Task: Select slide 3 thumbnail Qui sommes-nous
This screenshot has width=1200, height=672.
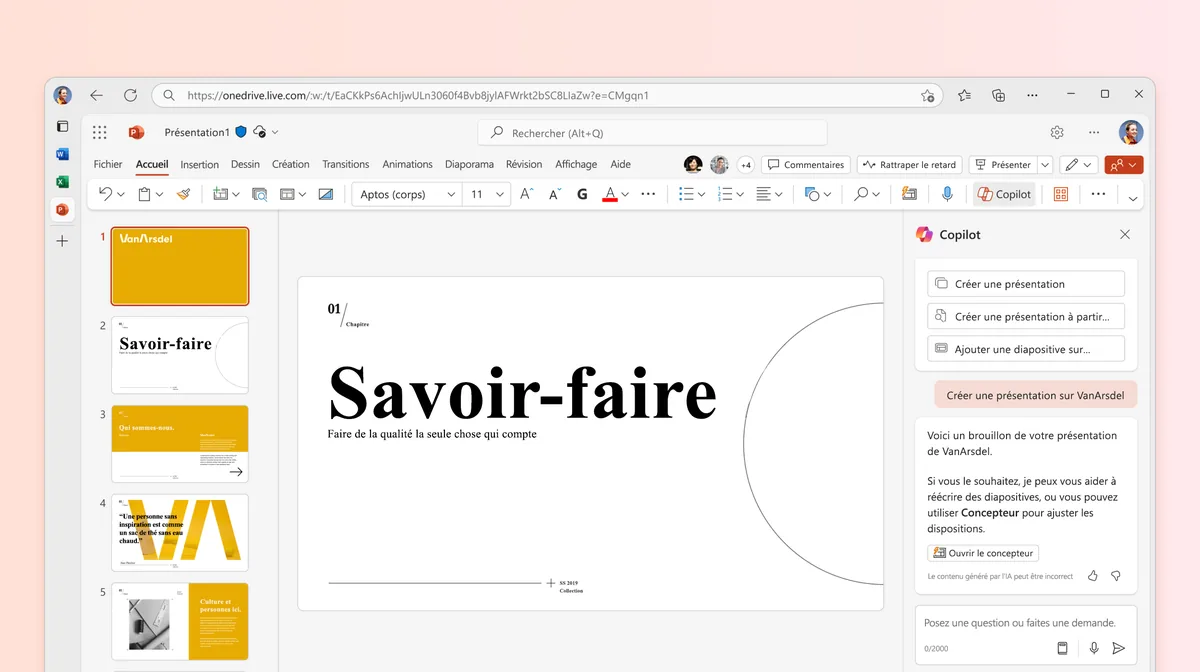Action: 180,444
